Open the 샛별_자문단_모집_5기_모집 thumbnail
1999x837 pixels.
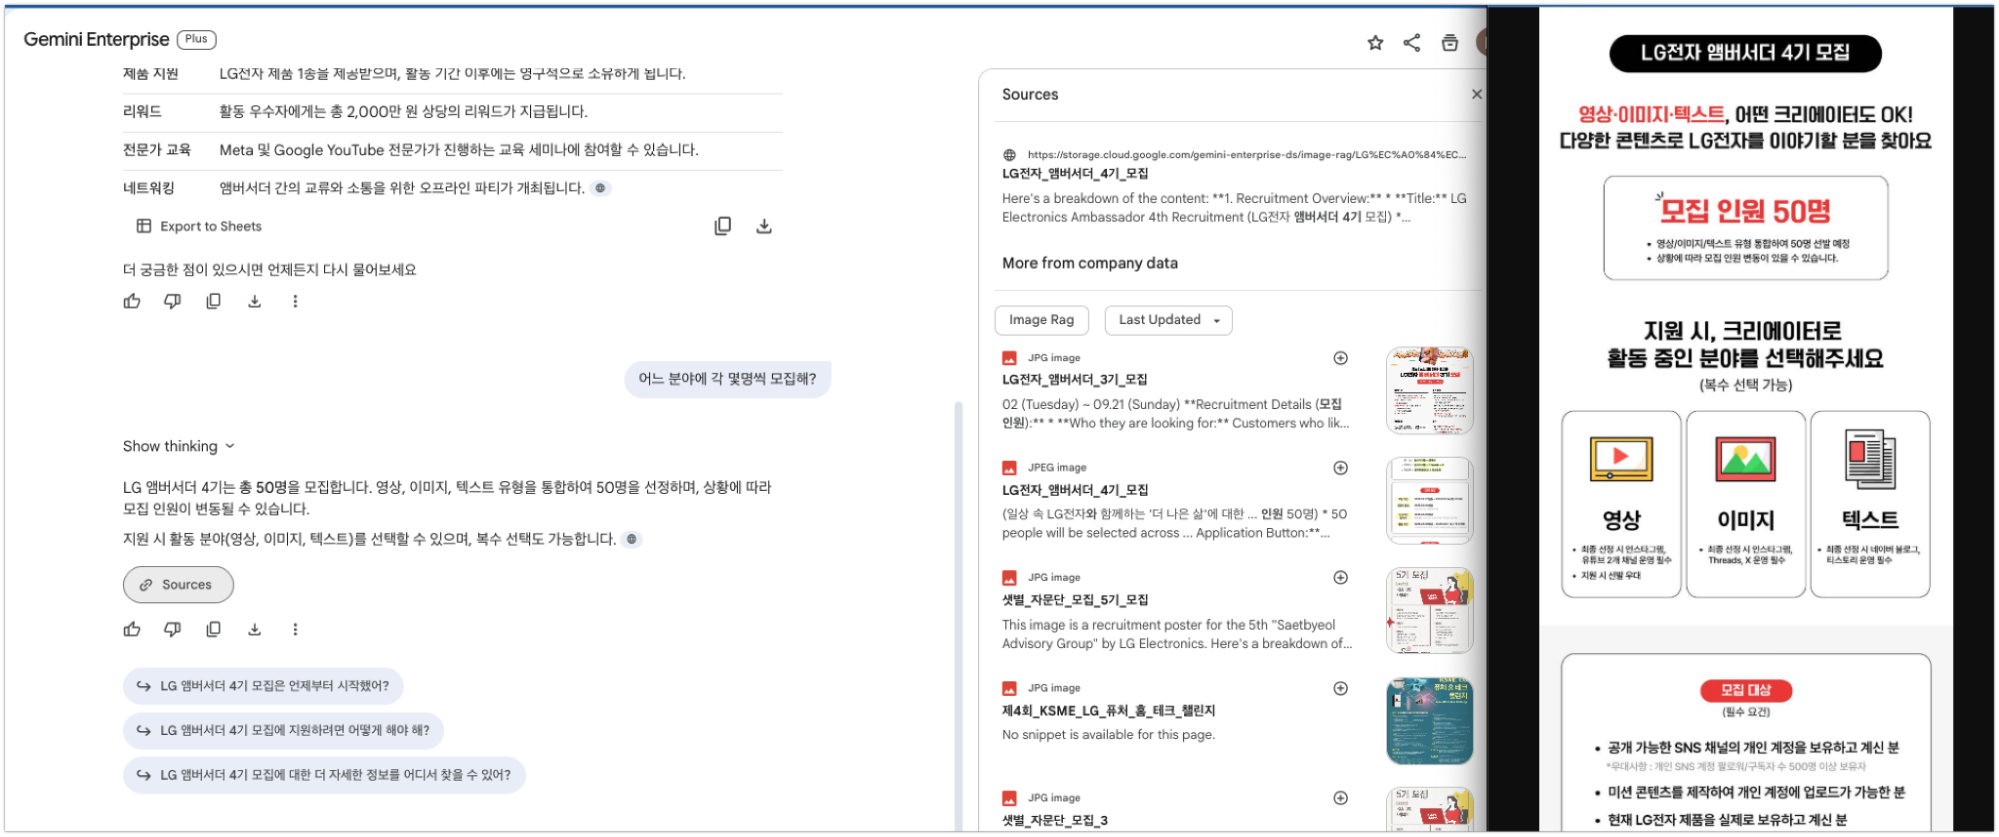[x=1429, y=610]
